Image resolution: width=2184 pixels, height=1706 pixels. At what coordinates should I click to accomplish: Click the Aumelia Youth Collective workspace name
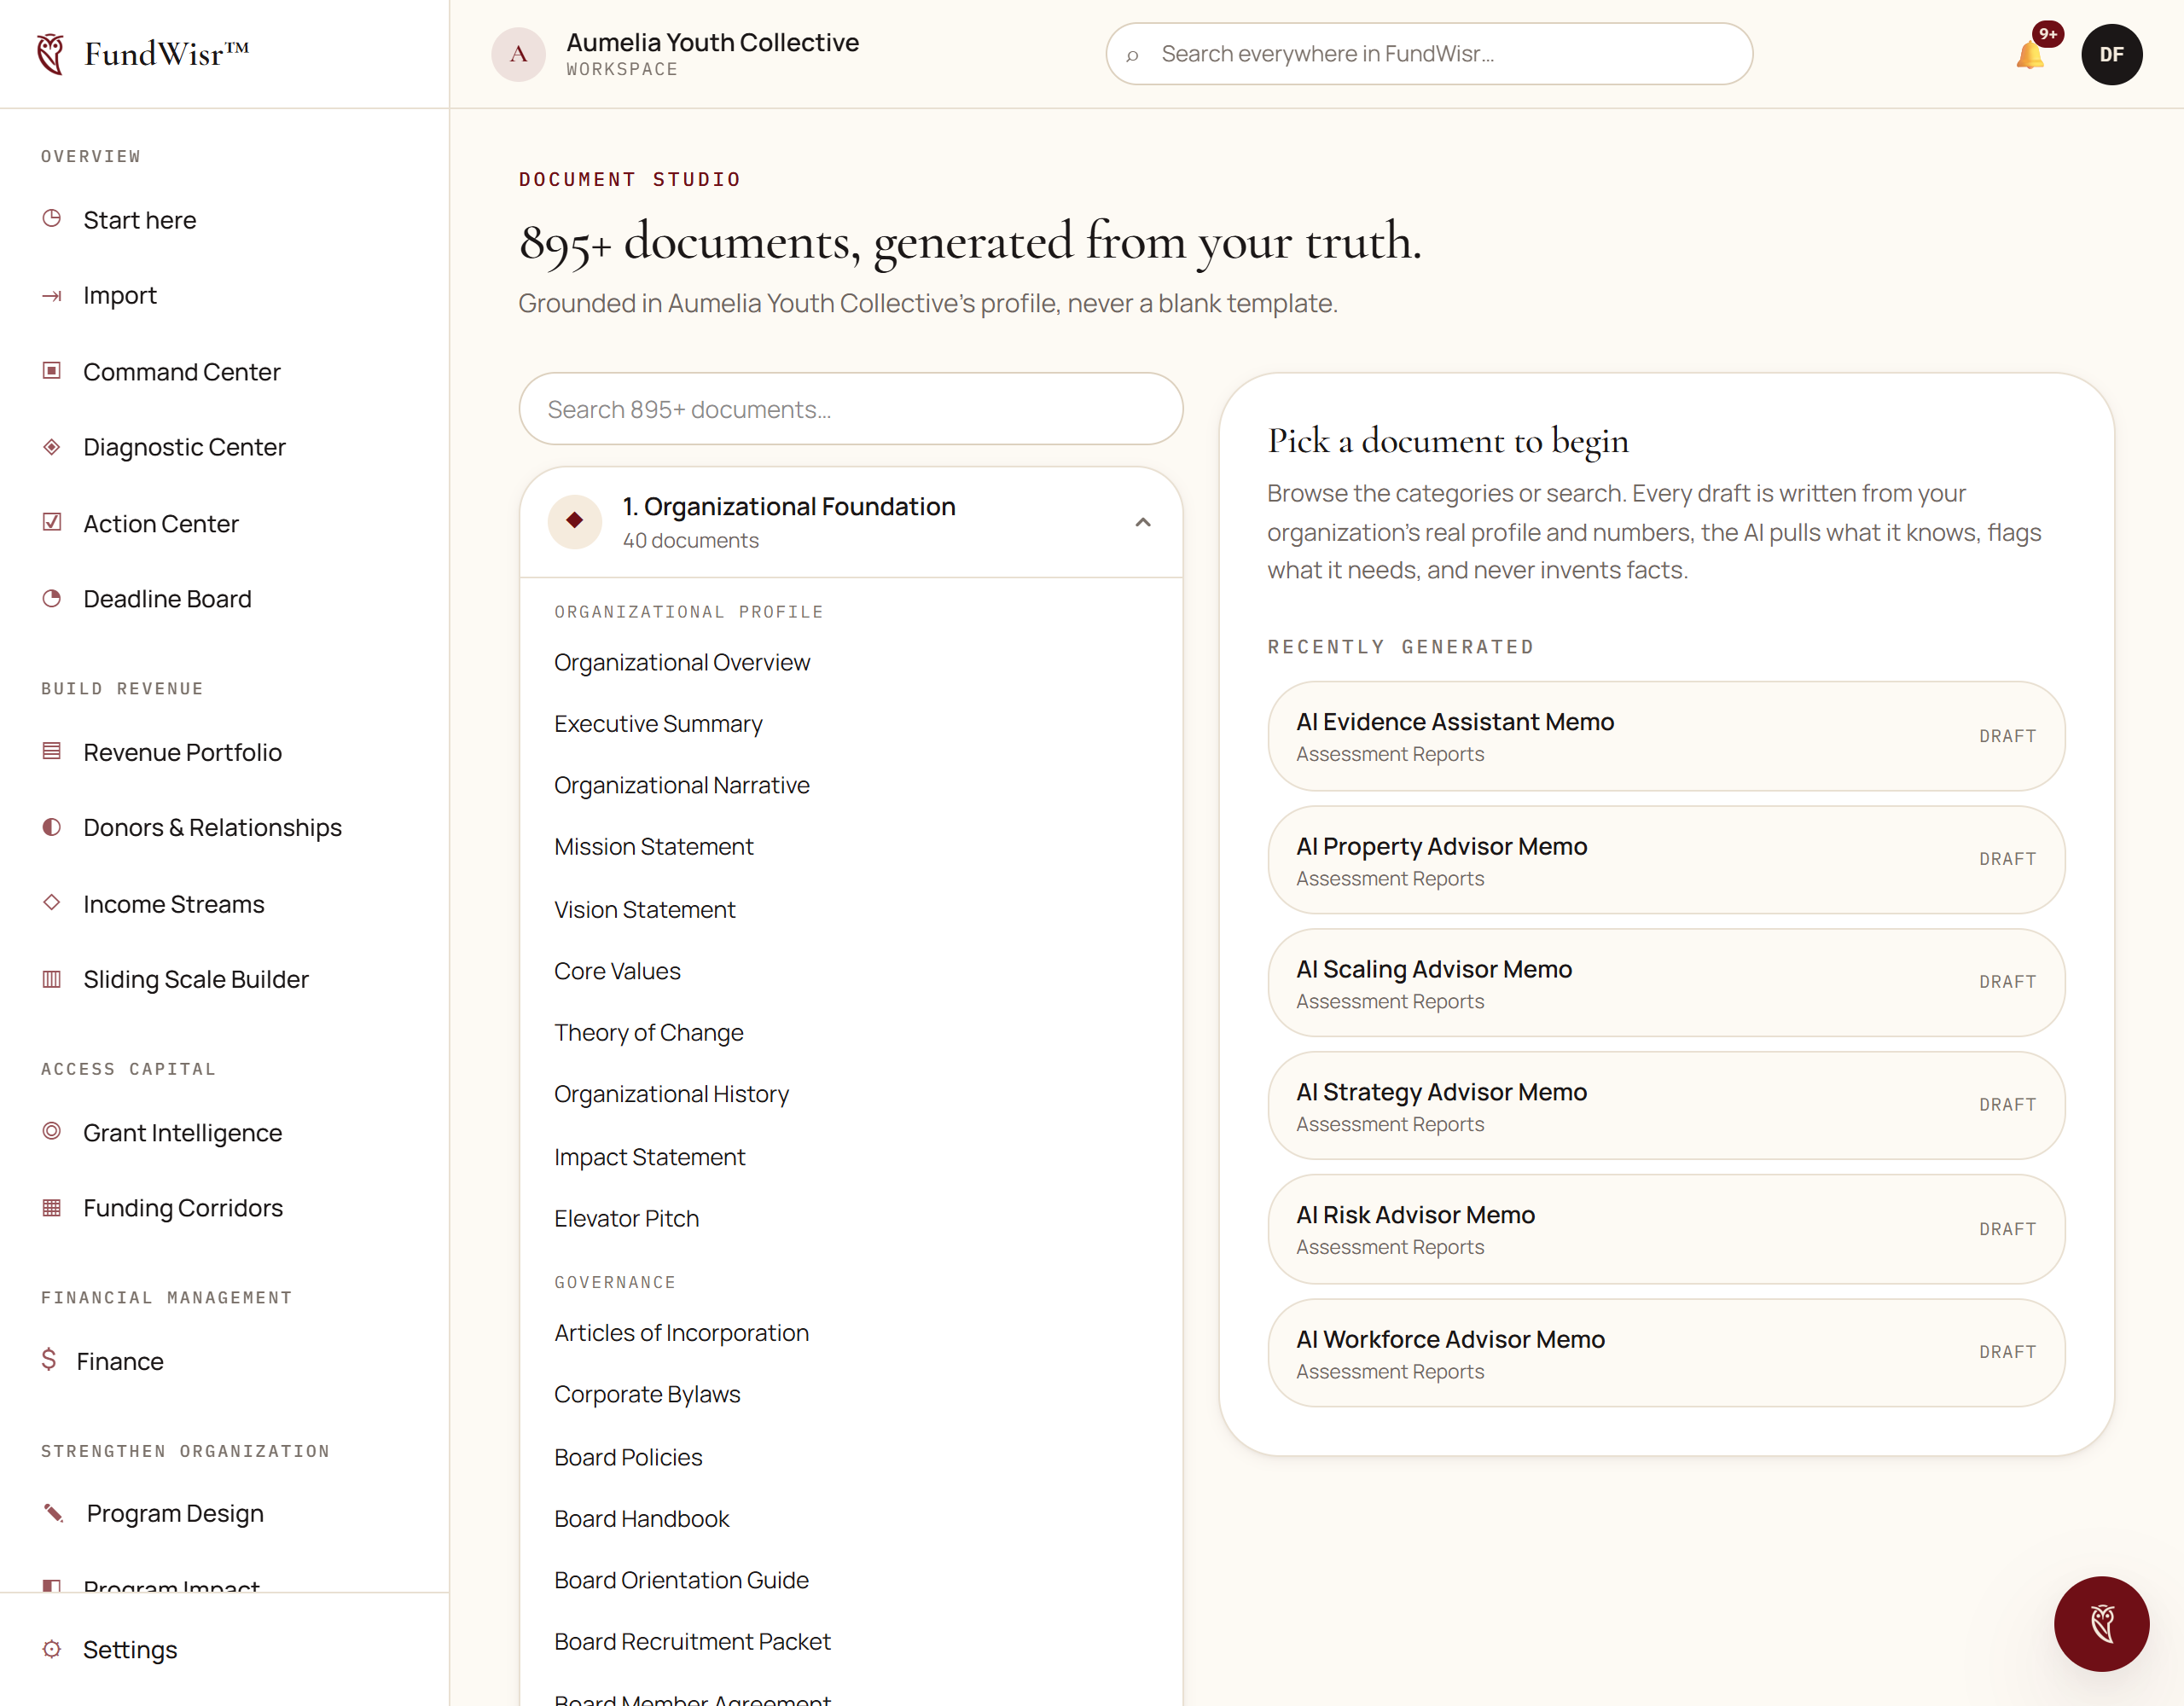[713, 42]
